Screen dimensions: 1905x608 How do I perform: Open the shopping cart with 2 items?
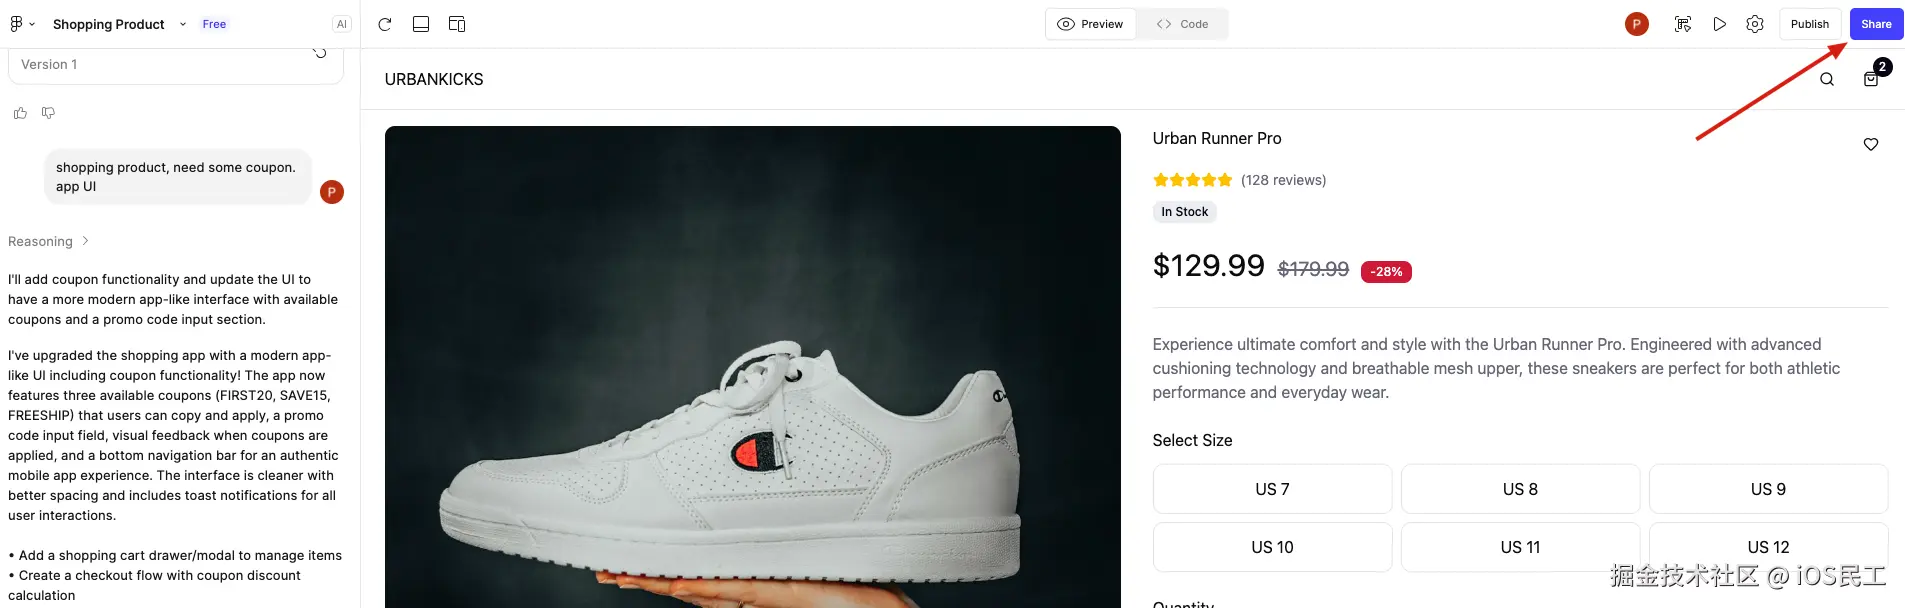pos(1871,79)
